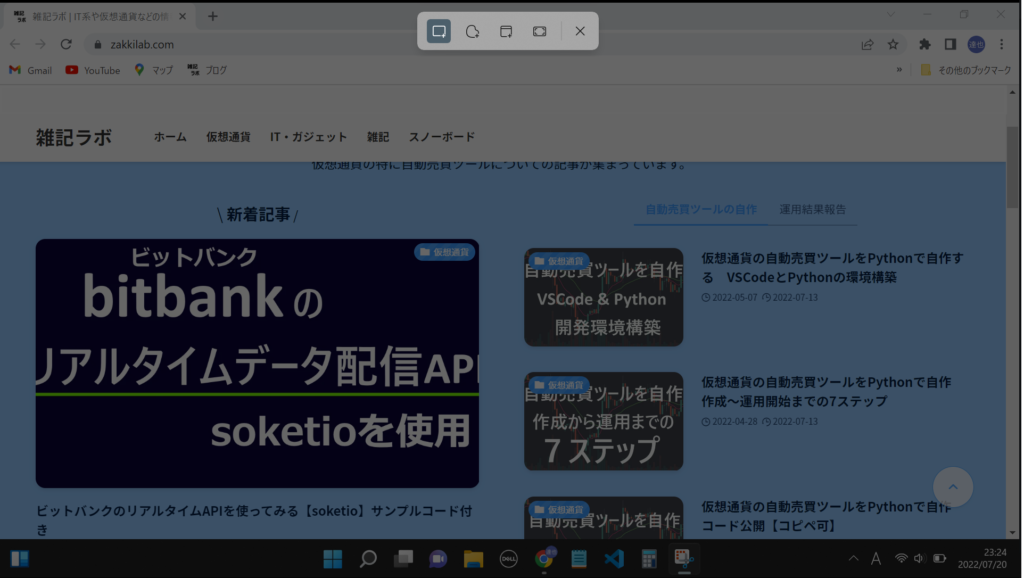Go forward in Chrome
The width and height of the screenshot is (1024, 578).
point(40,44)
